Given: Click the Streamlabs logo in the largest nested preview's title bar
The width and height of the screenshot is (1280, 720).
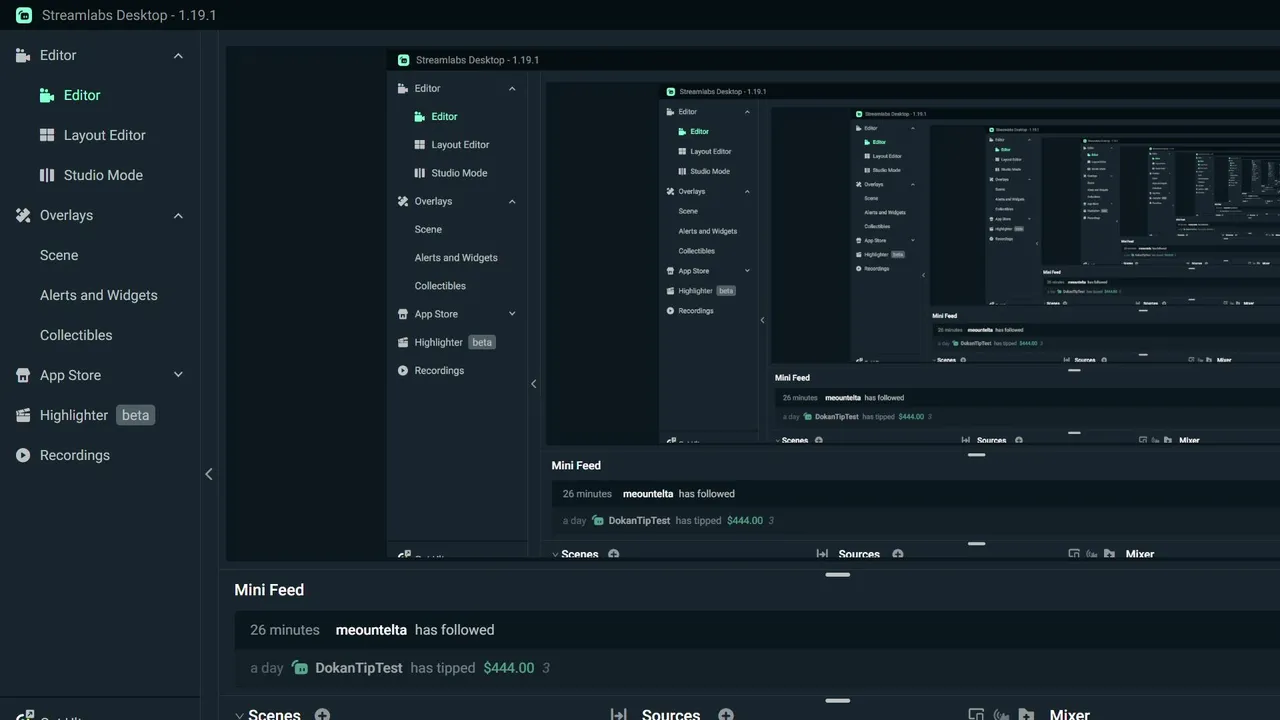Looking at the screenshot, I should point(403,60).
